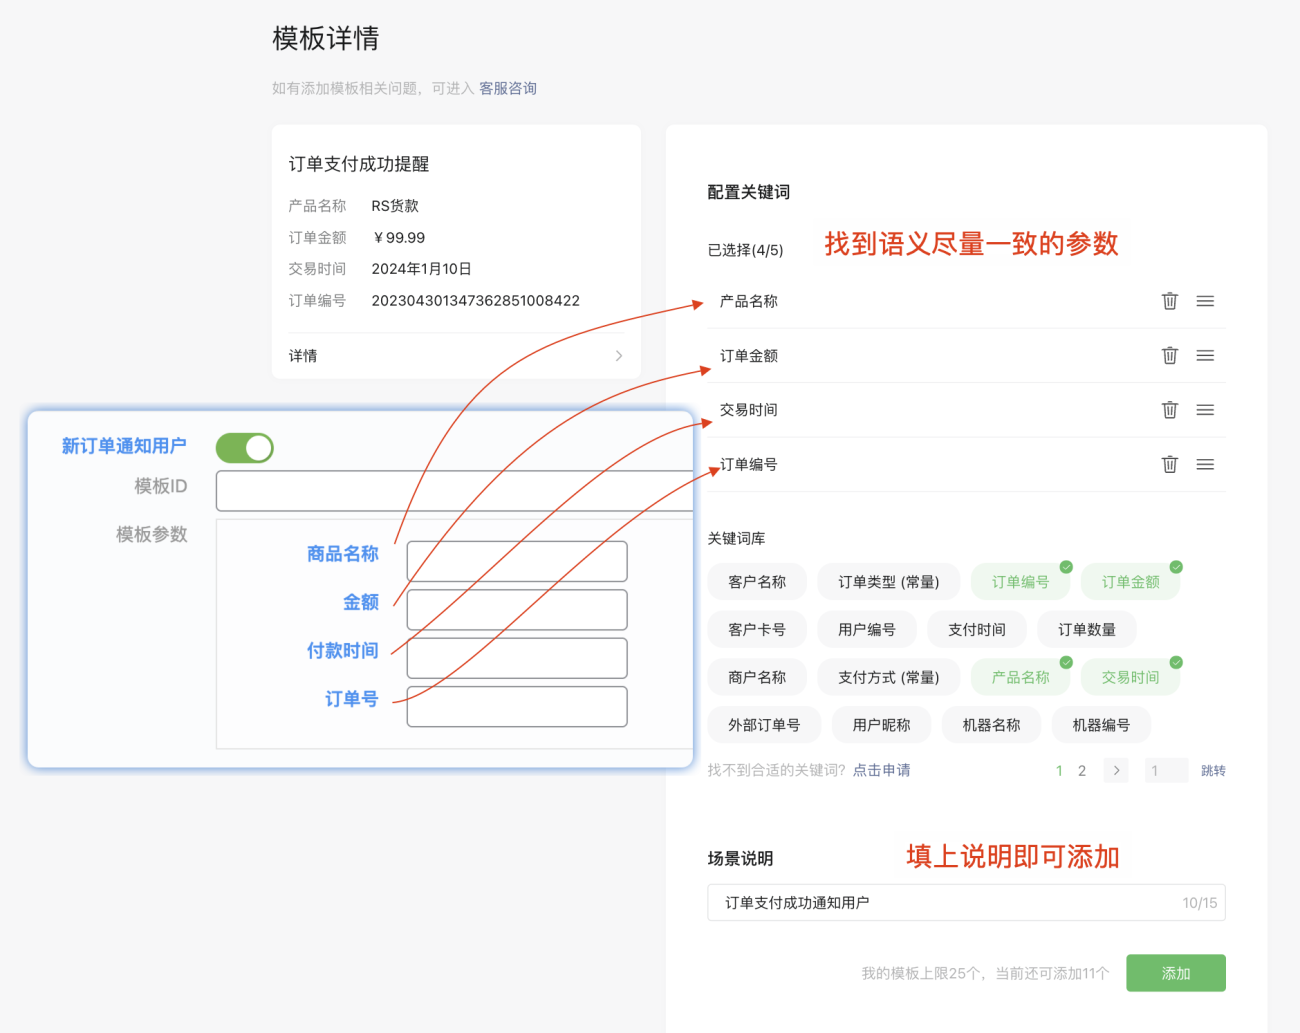Delete the 订单金额 keyword using trash icon

pyautogui.click(x=1170, y=355)
